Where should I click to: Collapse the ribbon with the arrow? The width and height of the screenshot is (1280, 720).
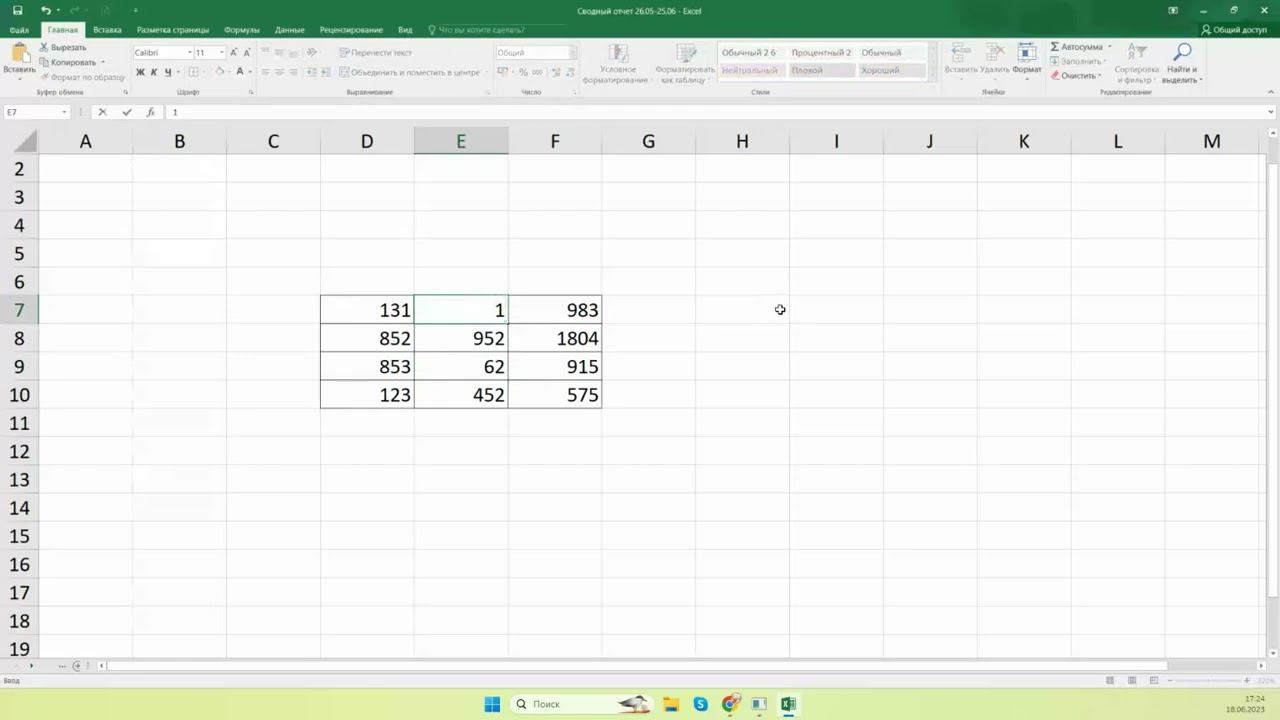coord(1270,92)
